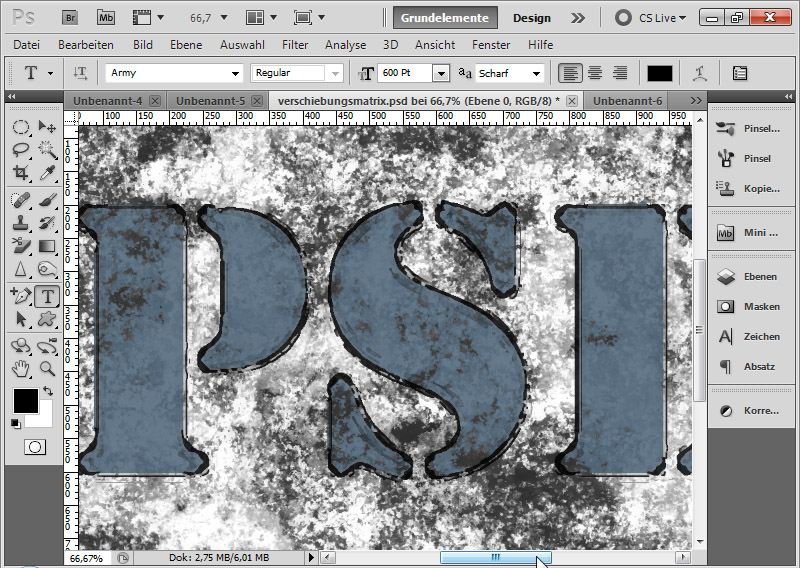The width and height of the screenshot is (800, 568).
Task: Select the Magic Wand tool
Action: (47, 150)
